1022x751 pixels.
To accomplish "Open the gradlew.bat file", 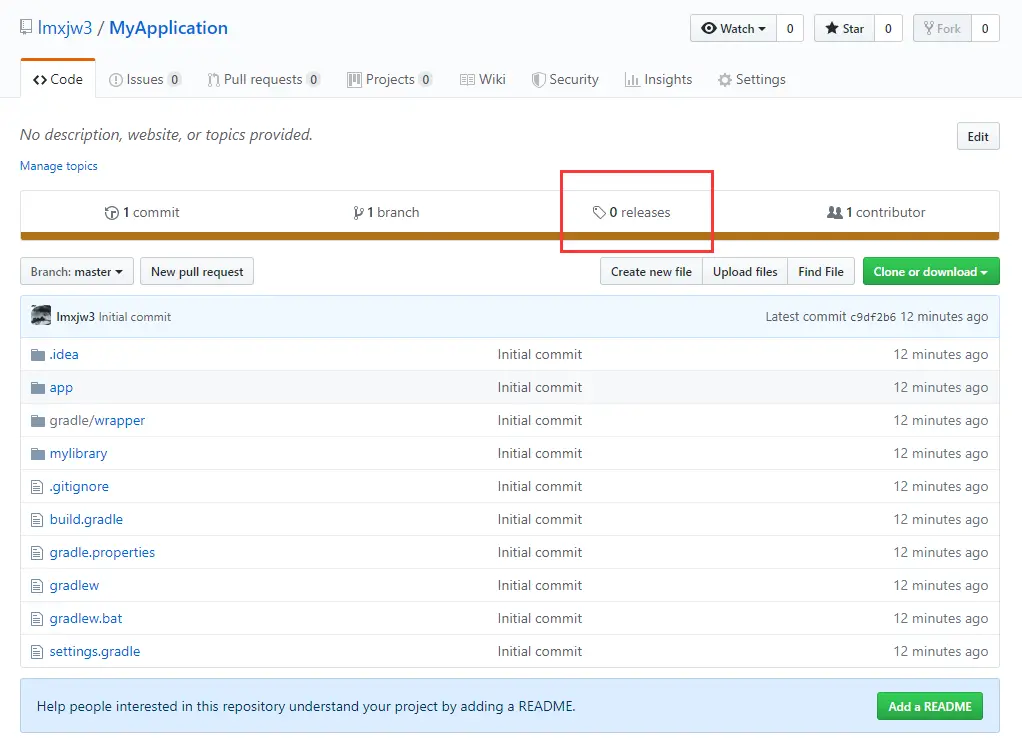I will 86,619.
